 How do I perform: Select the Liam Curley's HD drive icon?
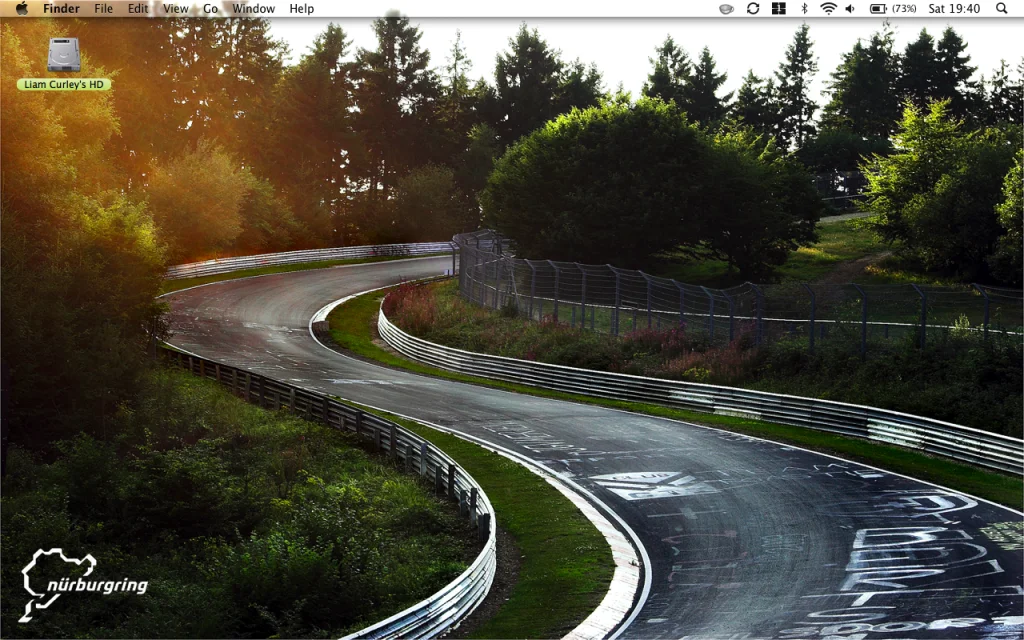coord(64,54)
